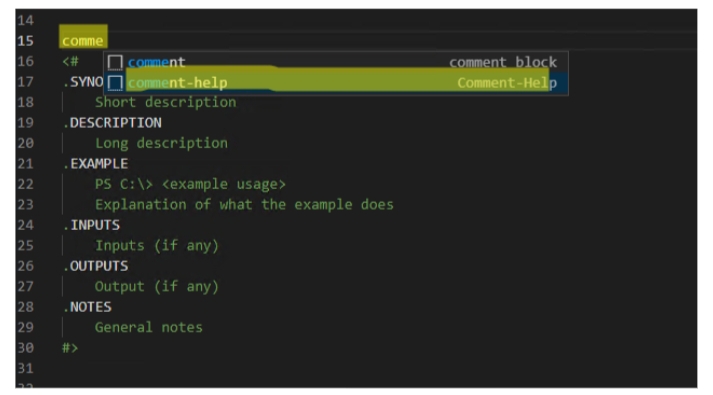Click the .OUTPUTS keyword line

click(95, 266)
